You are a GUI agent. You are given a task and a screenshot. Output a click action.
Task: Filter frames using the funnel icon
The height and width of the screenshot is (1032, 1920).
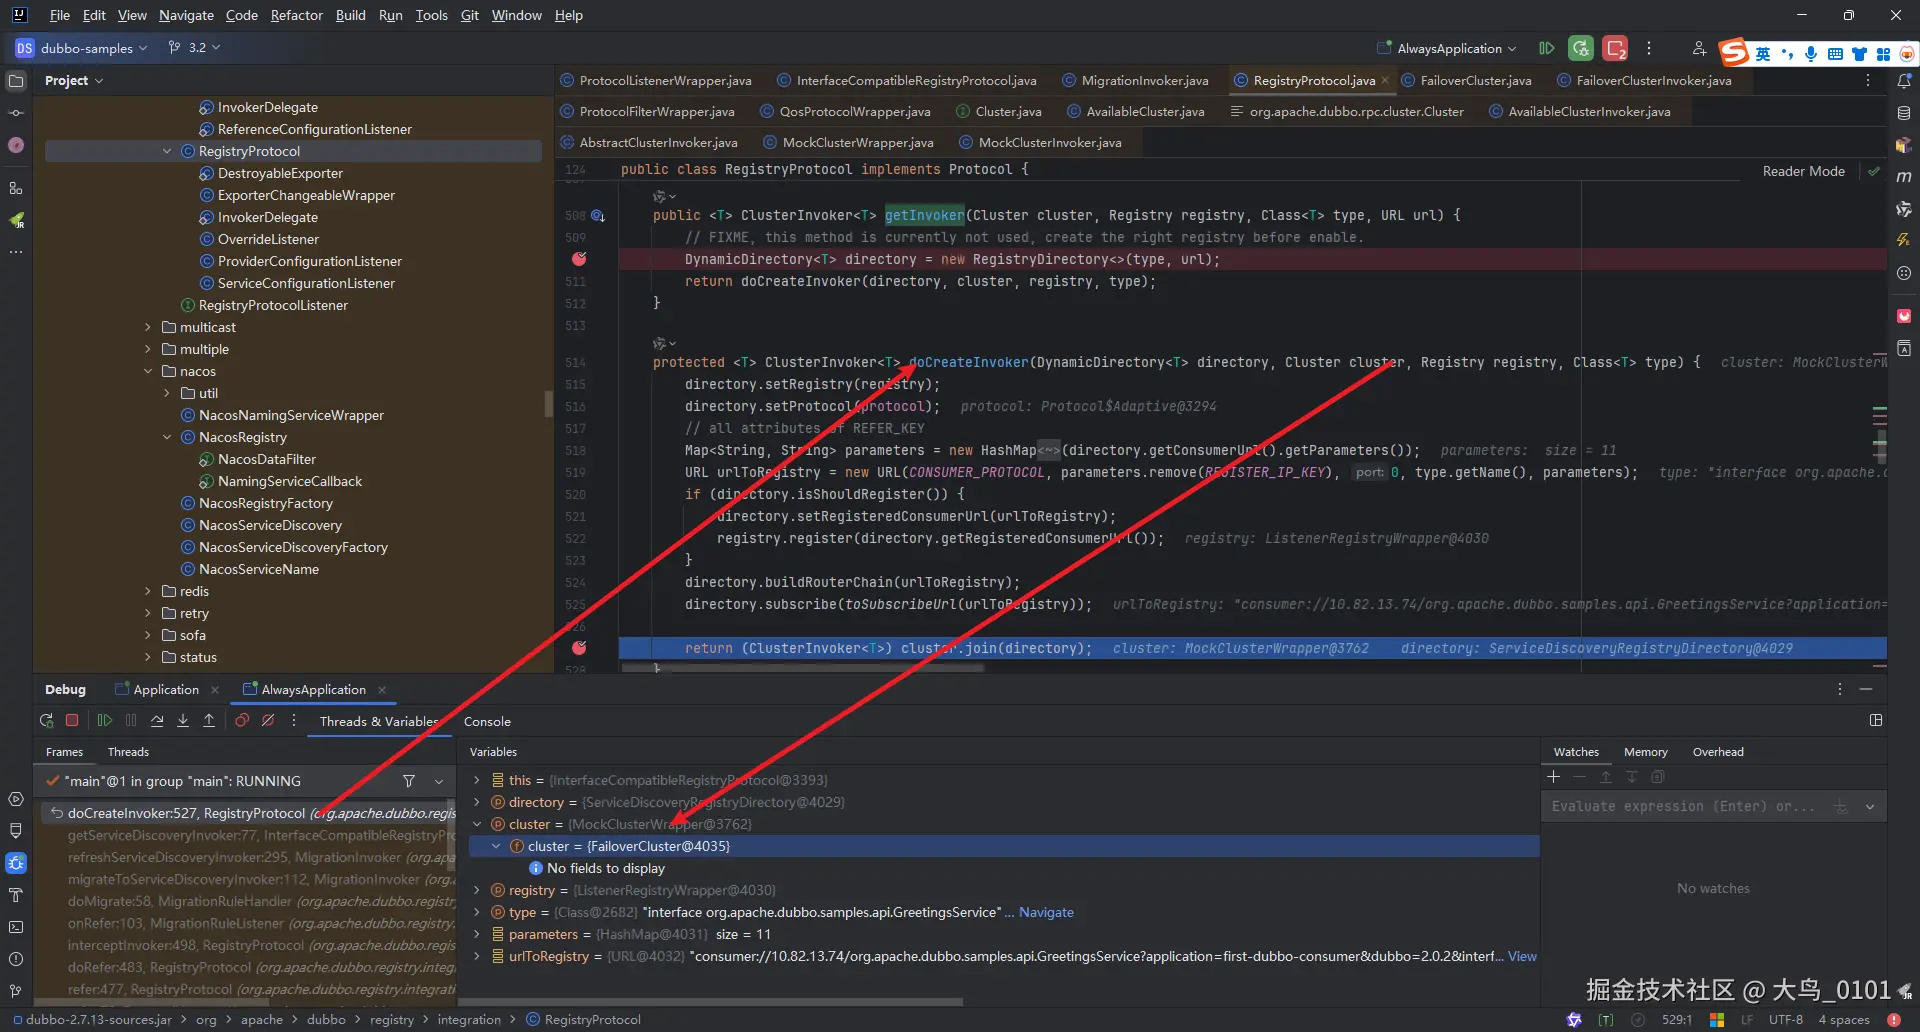tap(409, 781)
